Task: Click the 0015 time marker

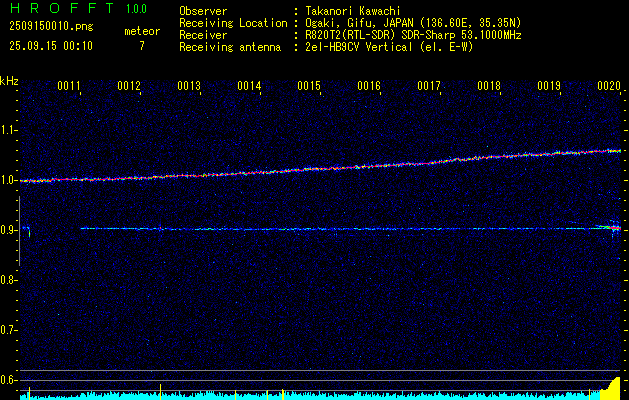Action: 309,85
